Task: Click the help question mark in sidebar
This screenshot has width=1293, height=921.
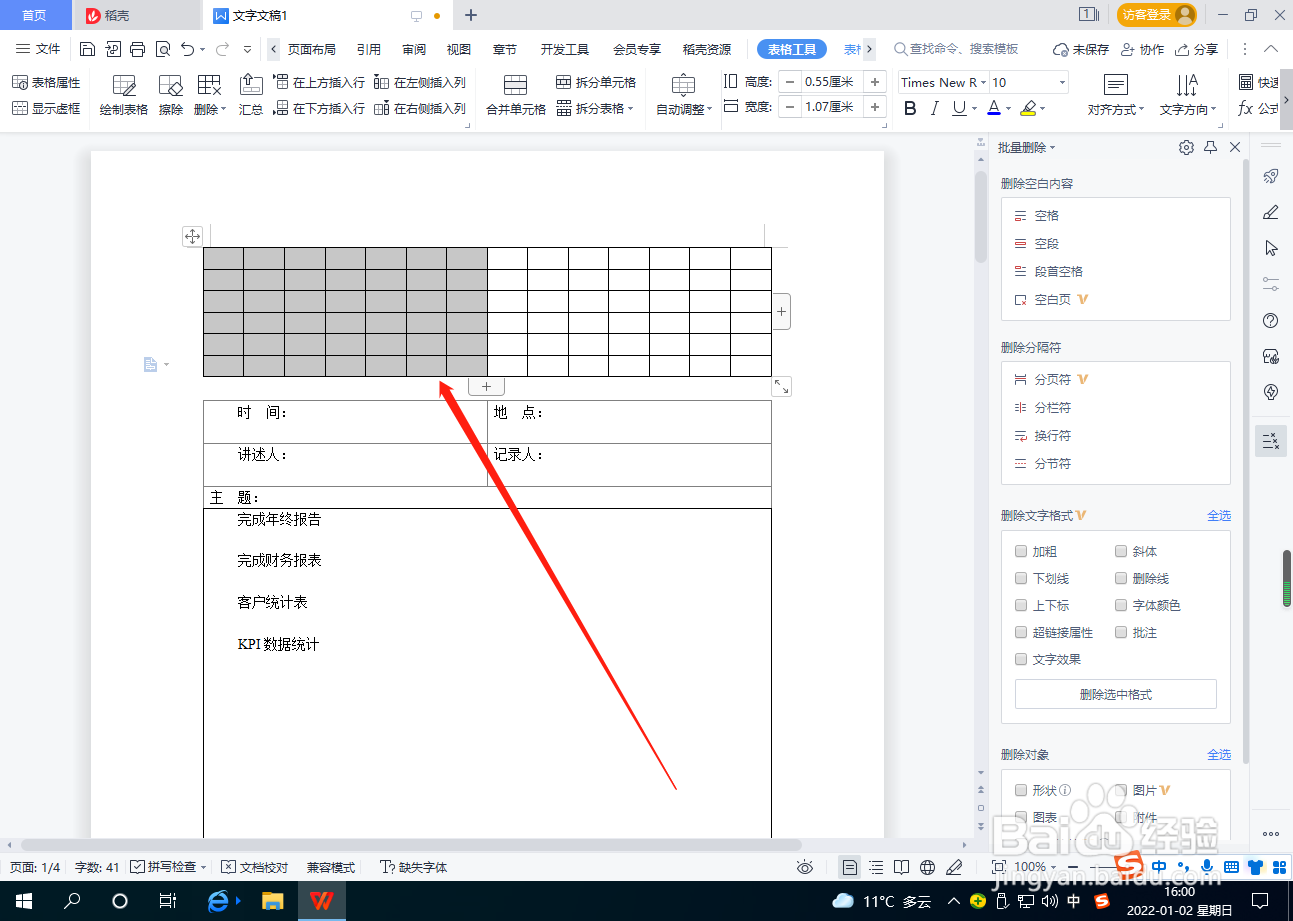Action: click(x=1271, y=320)
